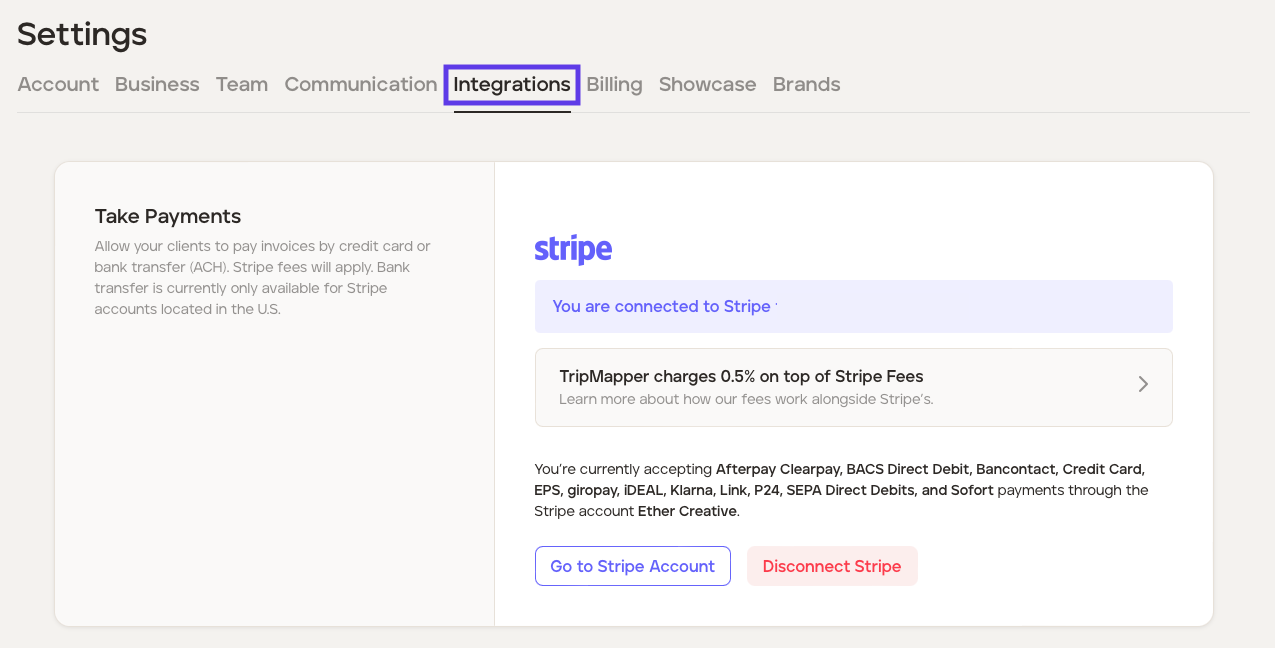The image size is (1275, 648).
Task: Click Learn more about fees text
Action: 745,400
